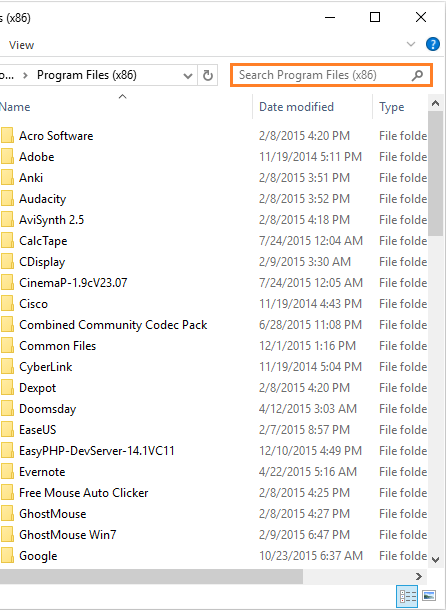Click date 11/19/2014 5:11 PM of Adobe

click(310, 157)
